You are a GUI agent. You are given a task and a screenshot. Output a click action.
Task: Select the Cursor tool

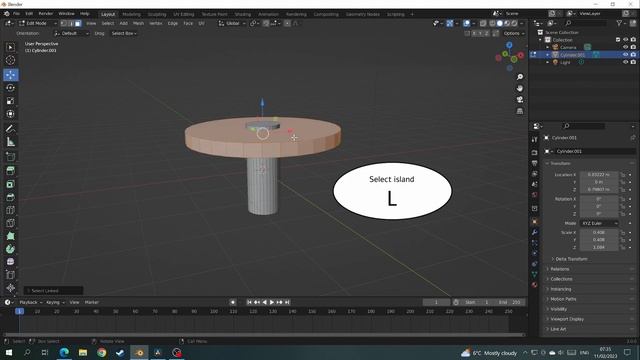pyautogui.click(x=11, y=60)
